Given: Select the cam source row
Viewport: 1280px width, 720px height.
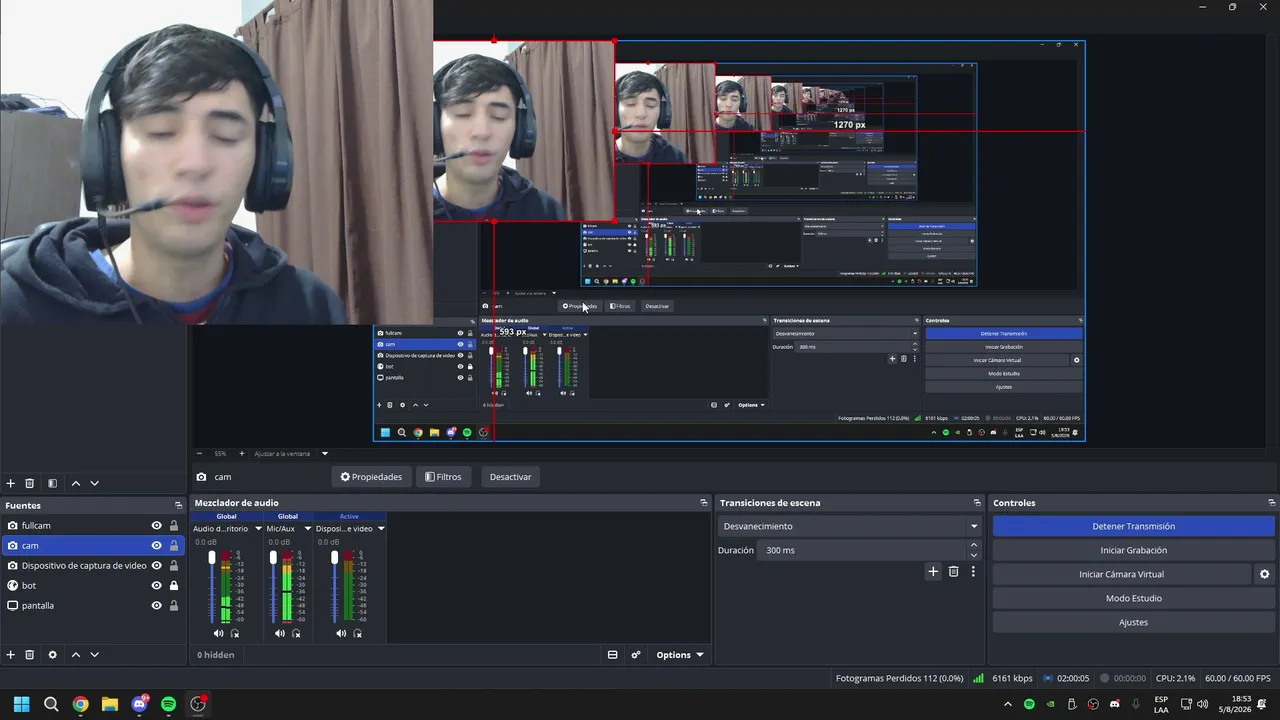Looking at the screenshot, I should coord(92,546).
